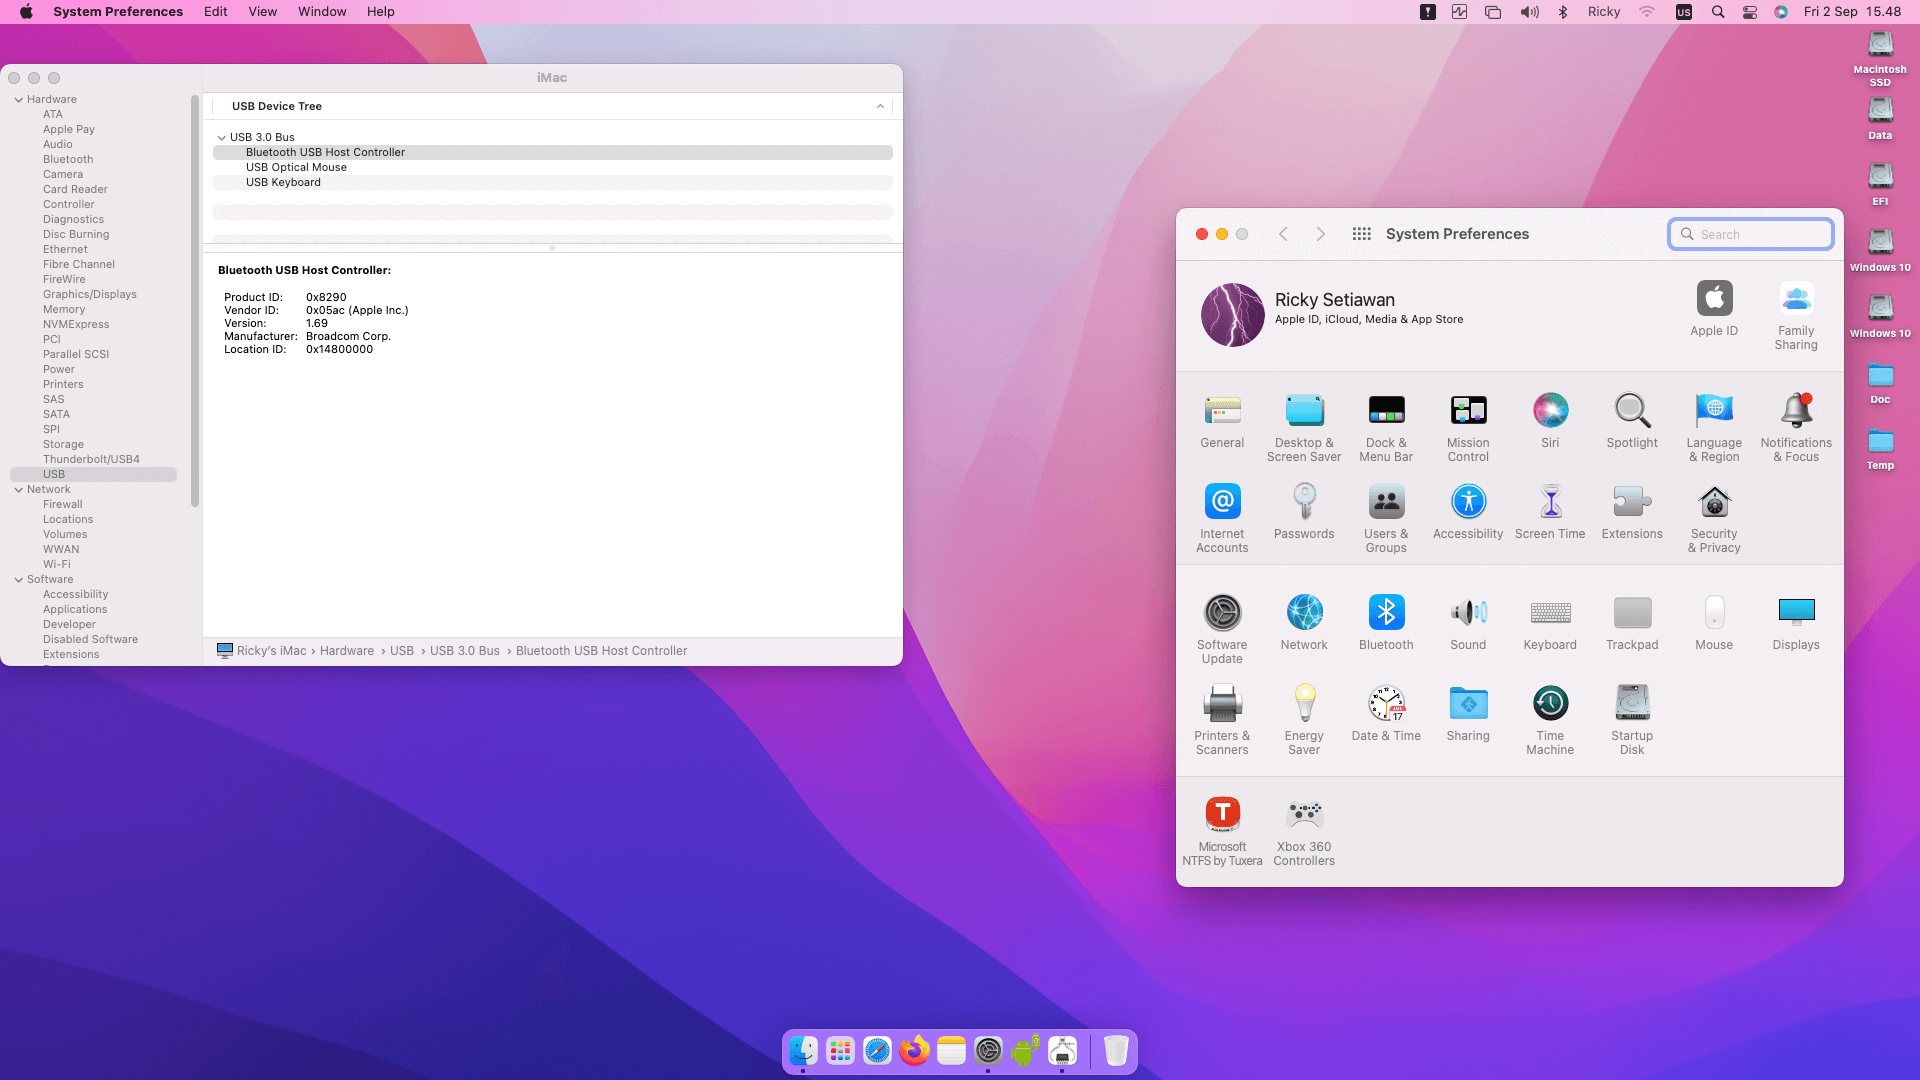Image resolution: width=1920 pixels, height=1080 pixels.
Task: Collapse the USB 3.0 Bus tree
Action: pos(221,138)
